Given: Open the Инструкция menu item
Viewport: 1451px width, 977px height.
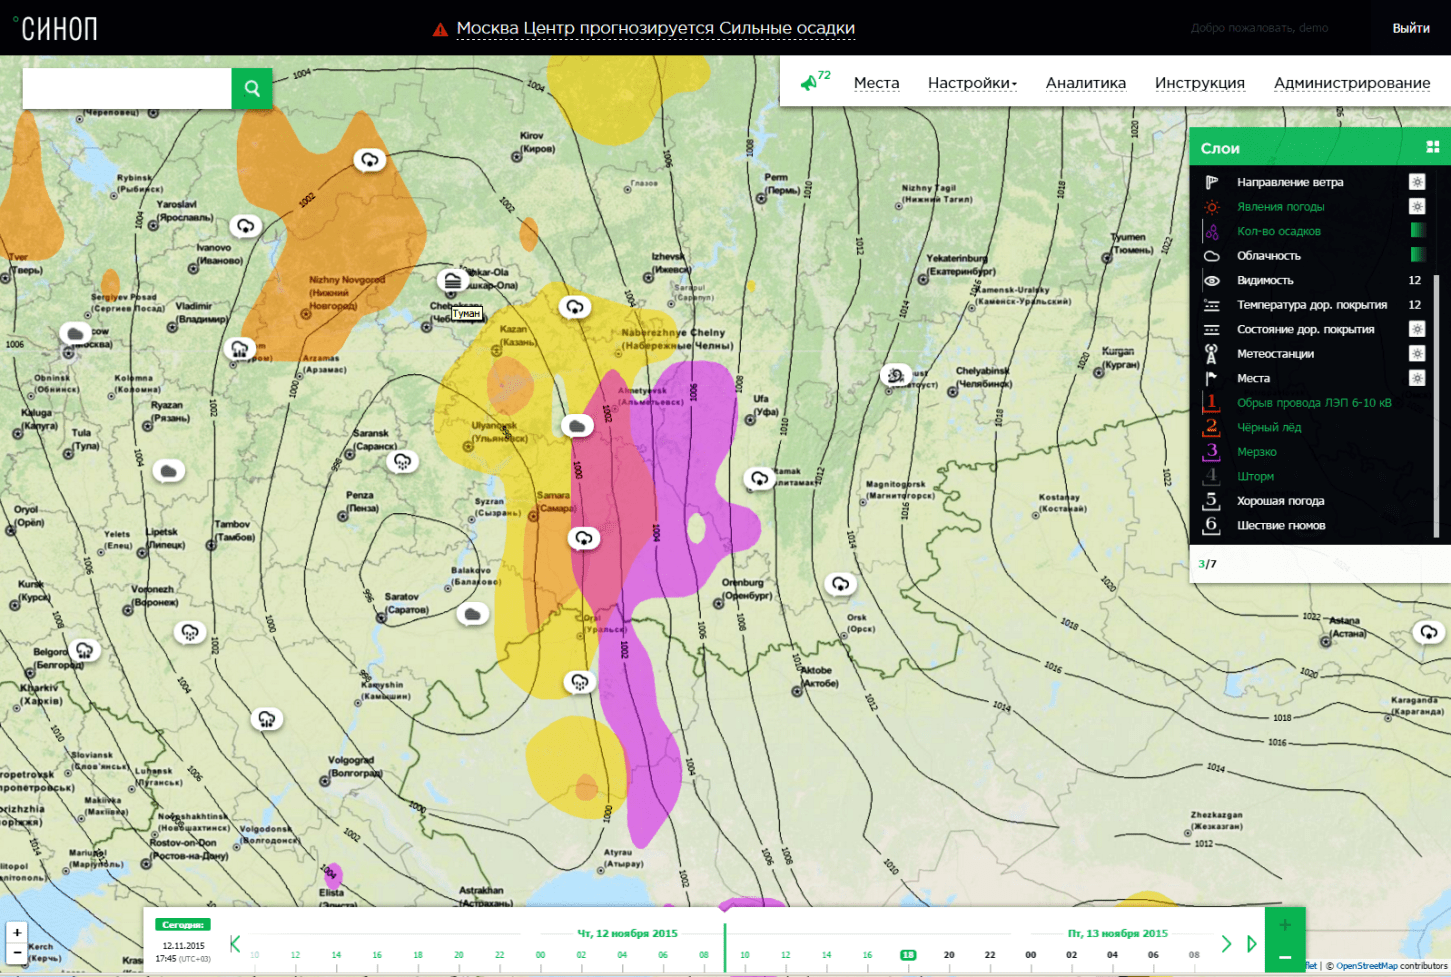Looking at the screenshot, I should click(1199, 83).
